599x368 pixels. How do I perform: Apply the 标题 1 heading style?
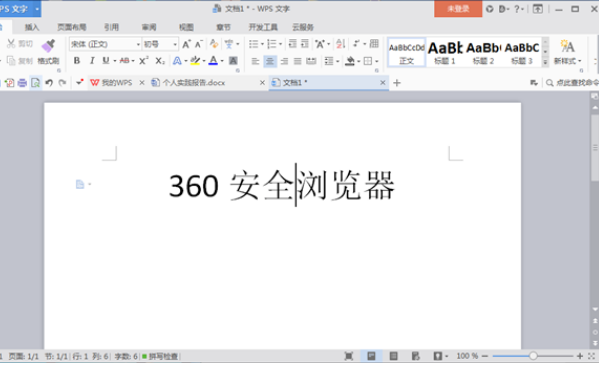point(445,52)
